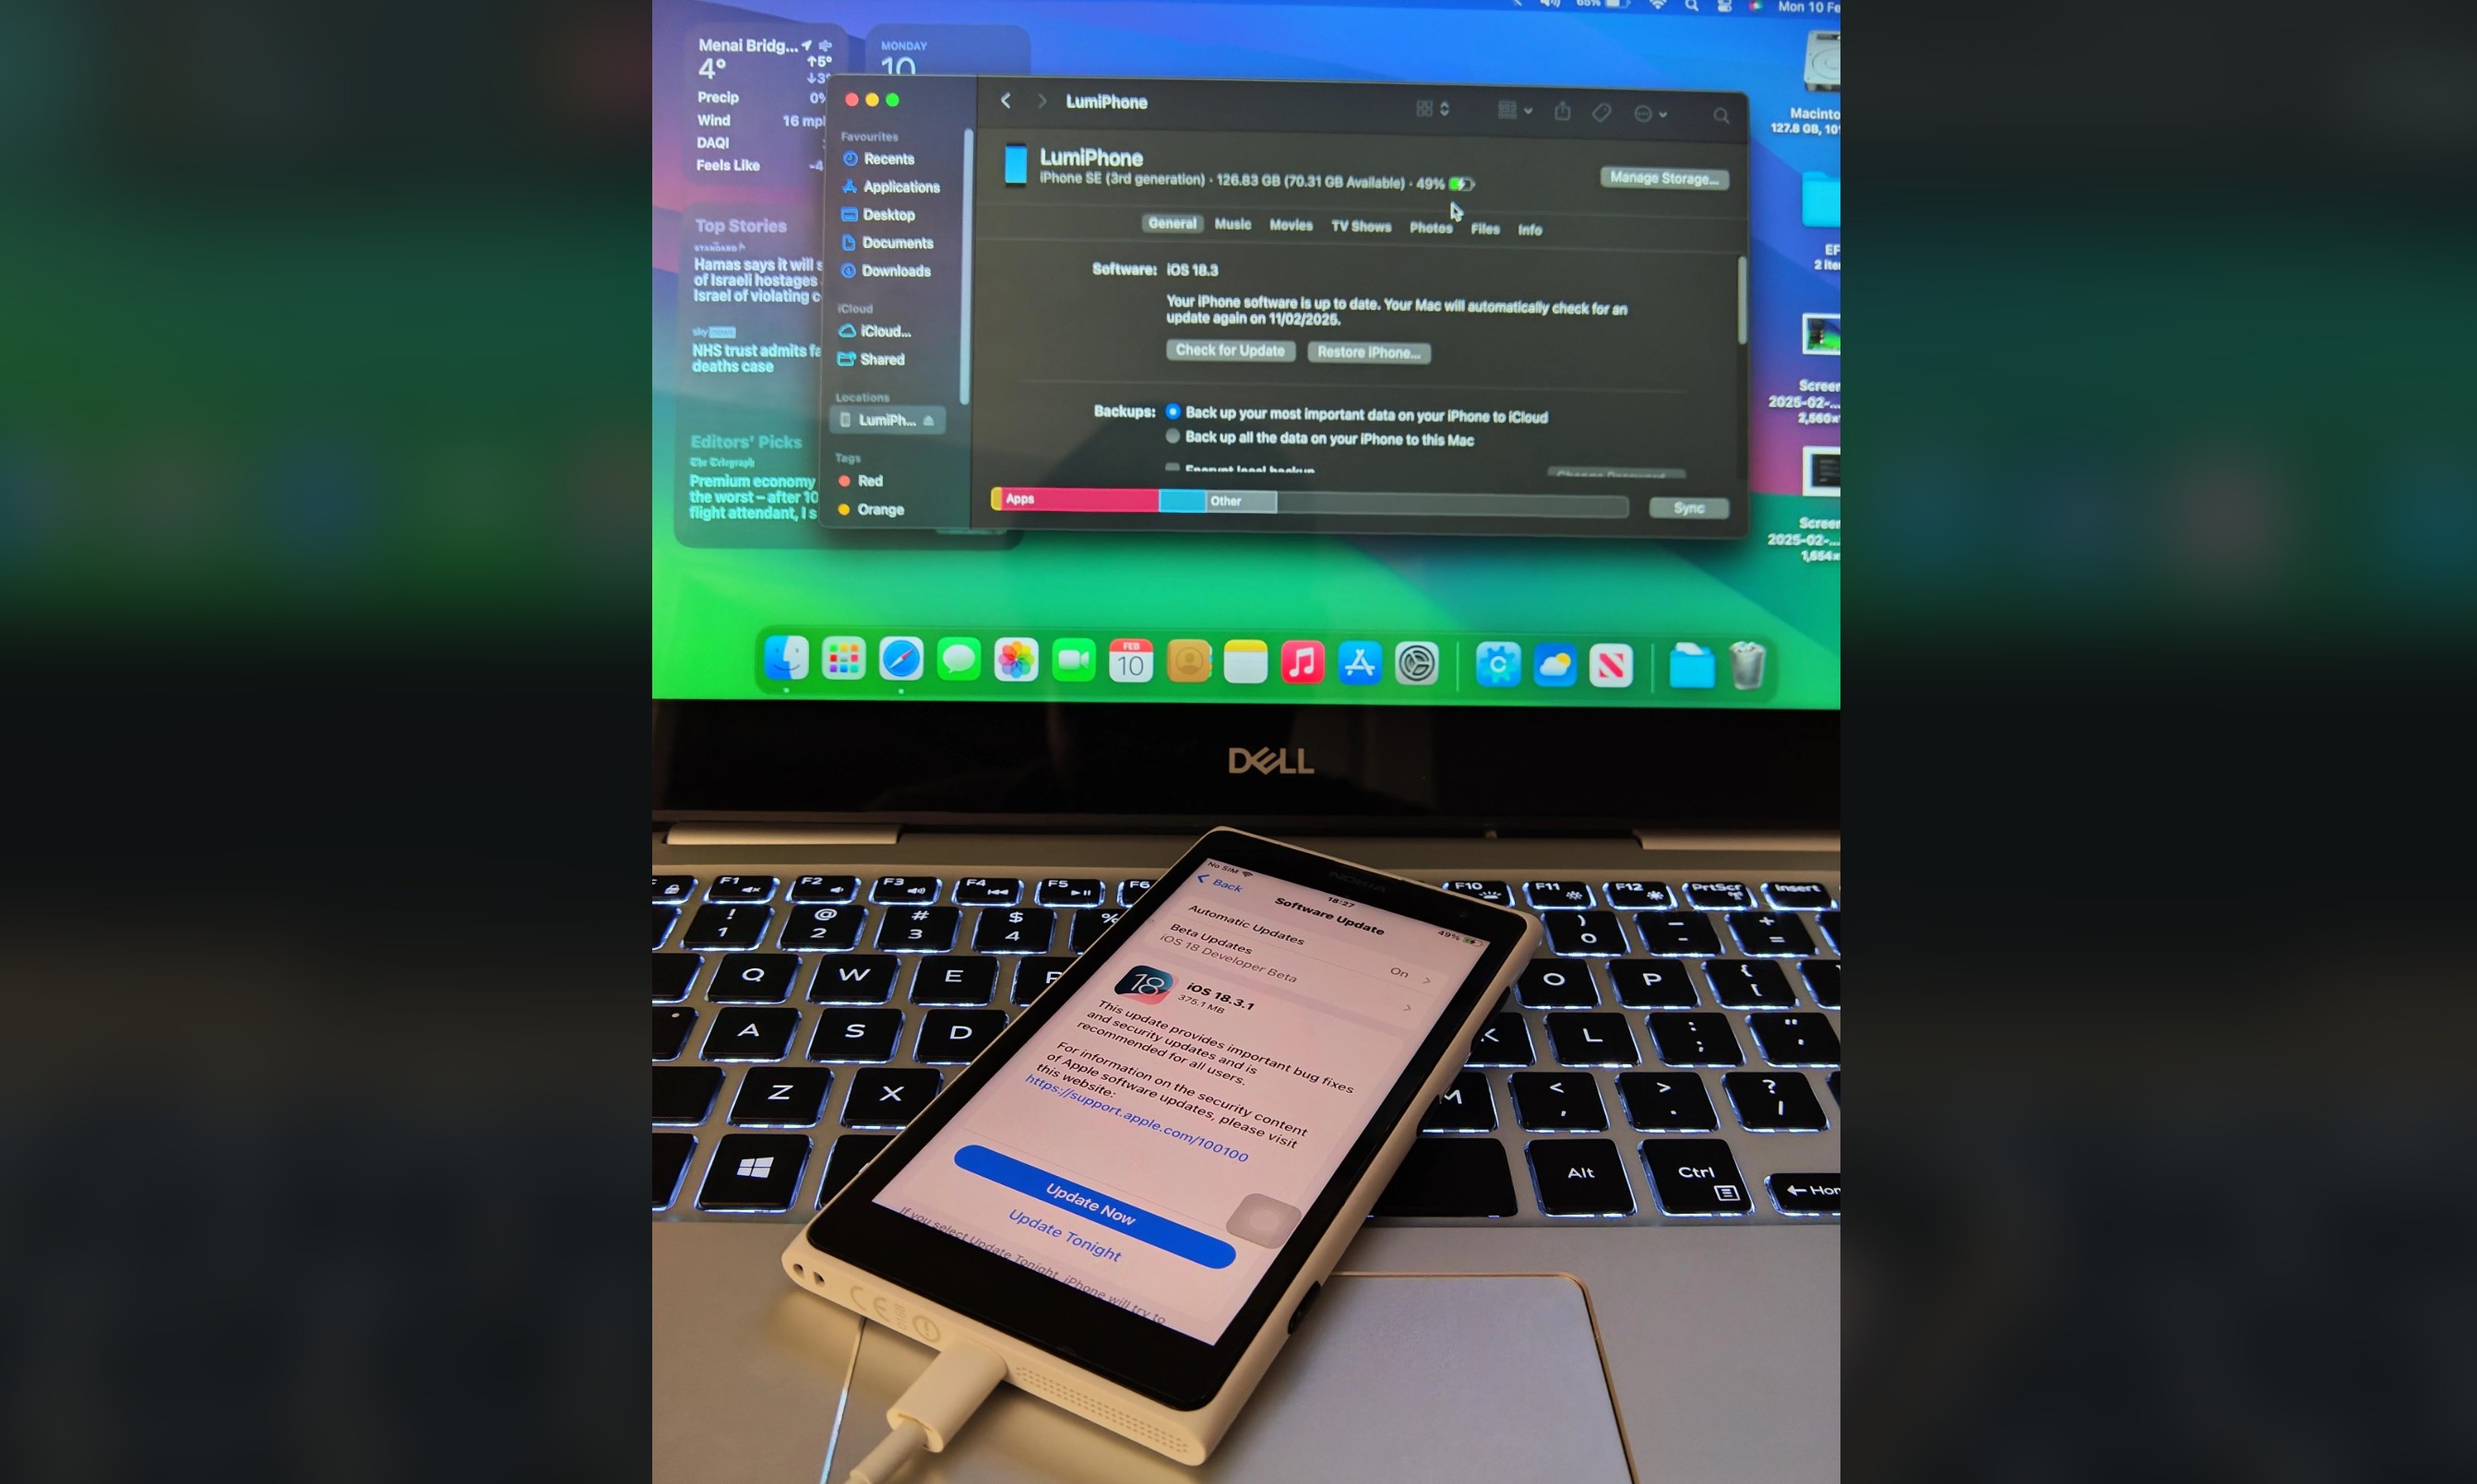Open Music app icon in dock
Screen dimensions: 2477x1484
1299,660
